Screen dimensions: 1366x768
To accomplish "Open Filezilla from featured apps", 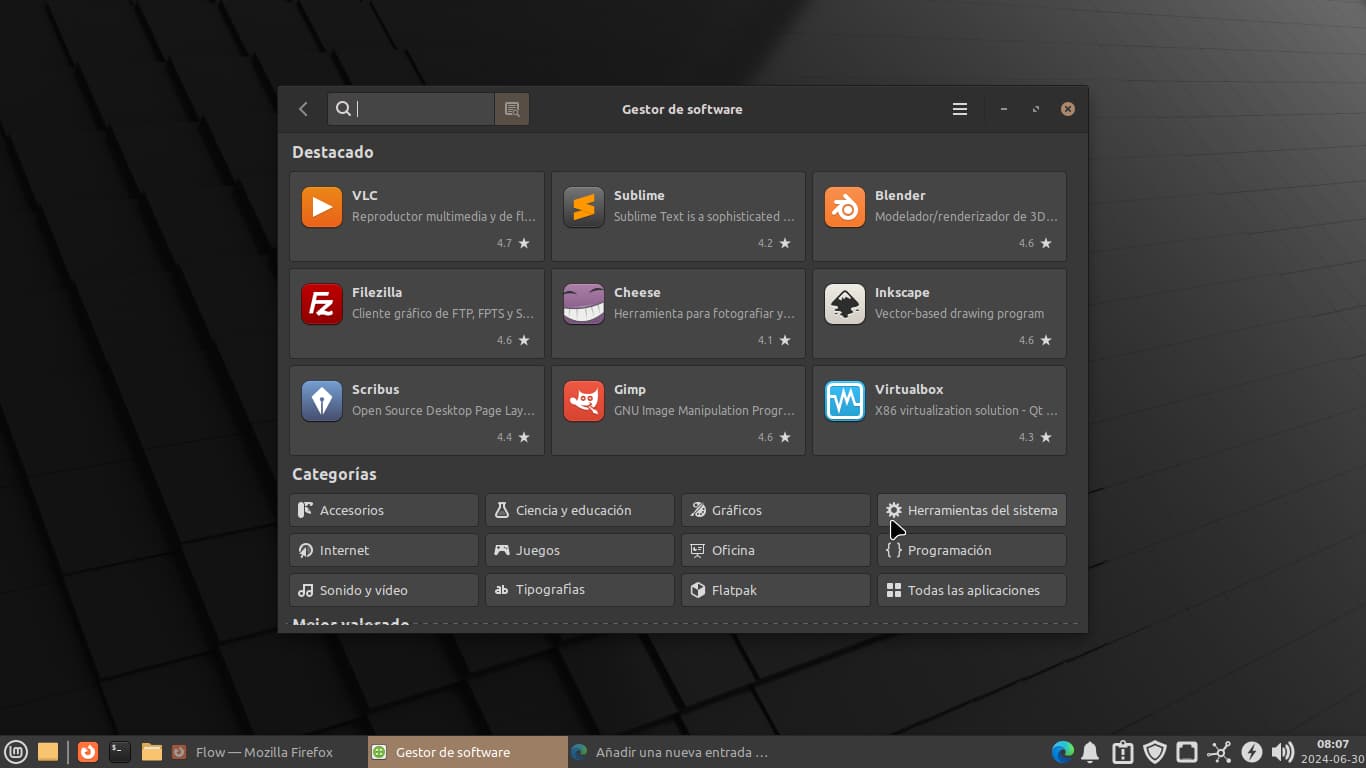I will click(417, 313).
